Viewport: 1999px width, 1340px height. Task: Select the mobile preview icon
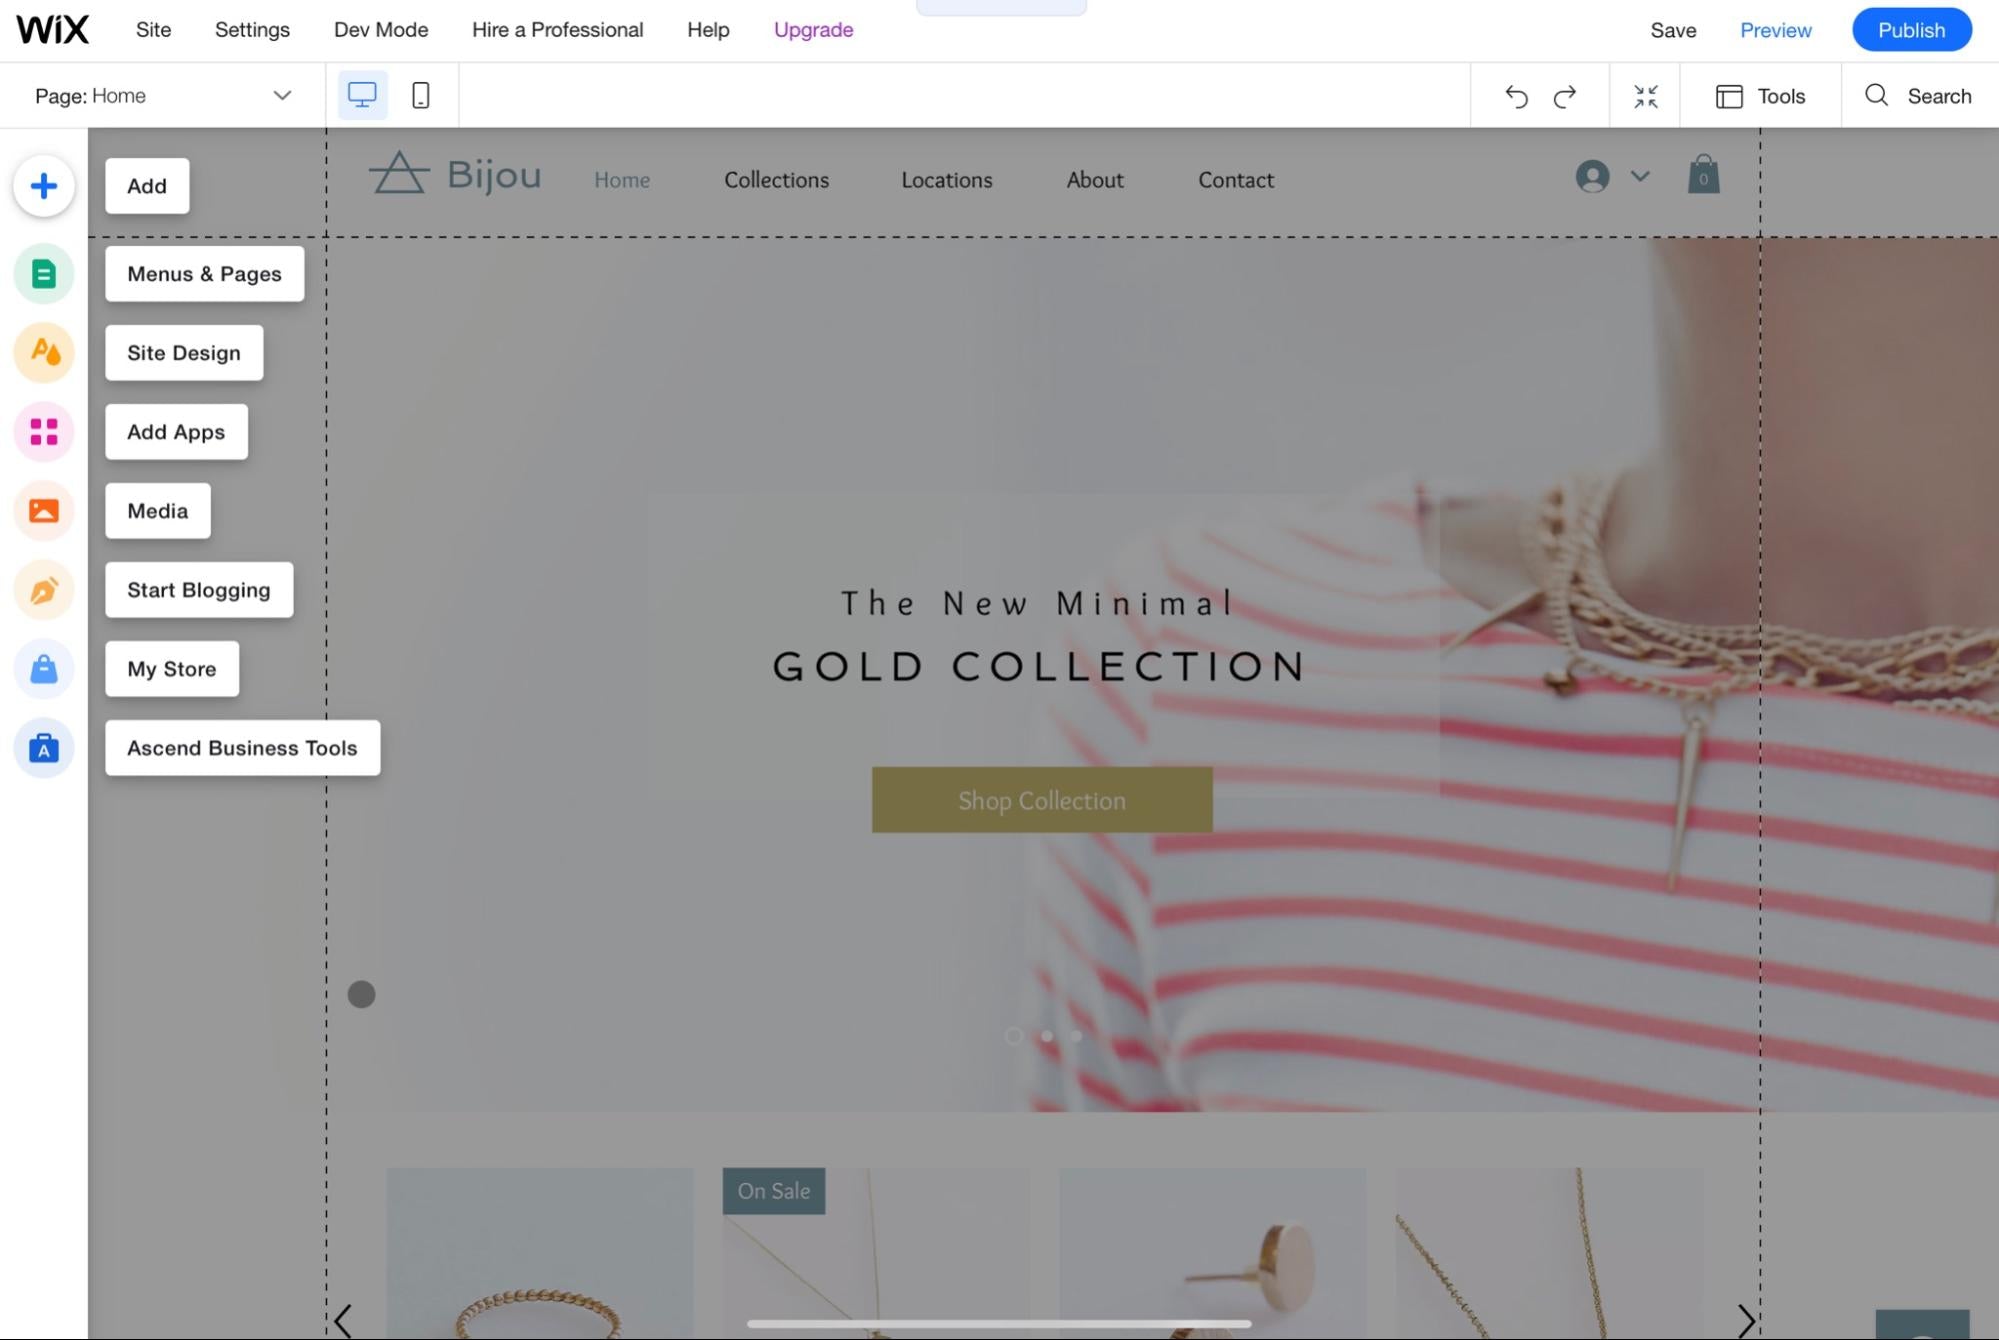point(422,94)
